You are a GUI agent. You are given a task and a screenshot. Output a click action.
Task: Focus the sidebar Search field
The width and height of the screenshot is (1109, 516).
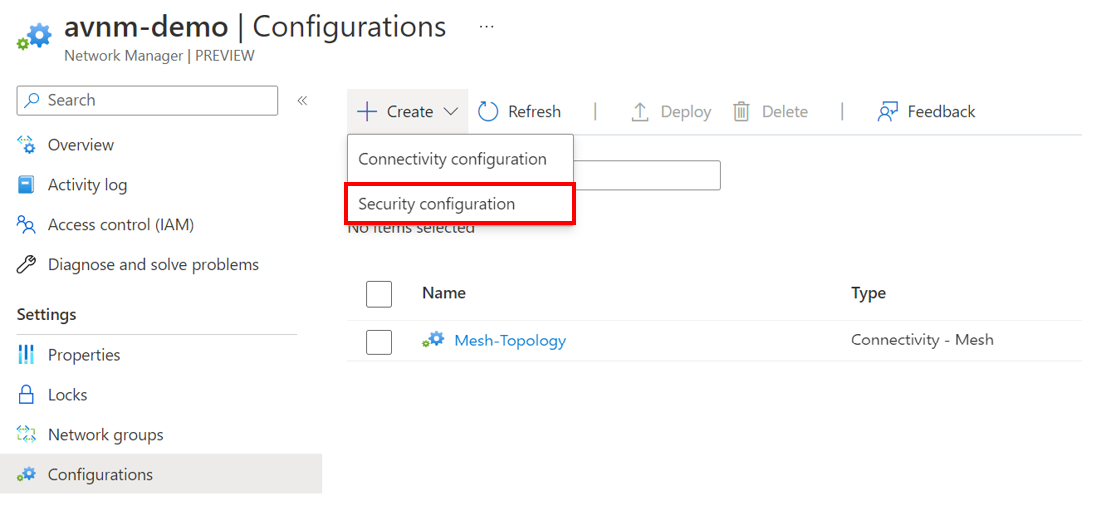(x=147, y=100)
